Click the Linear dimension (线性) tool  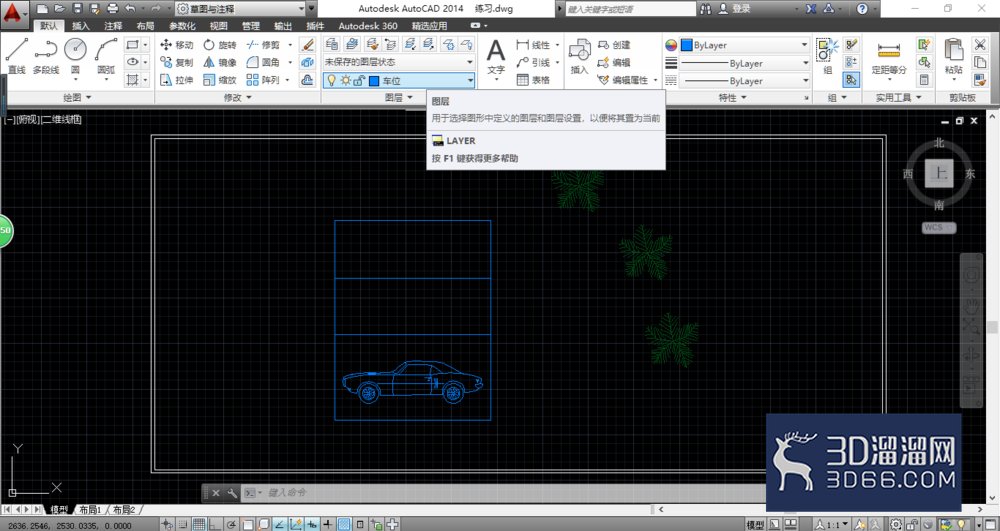point(534,45)
